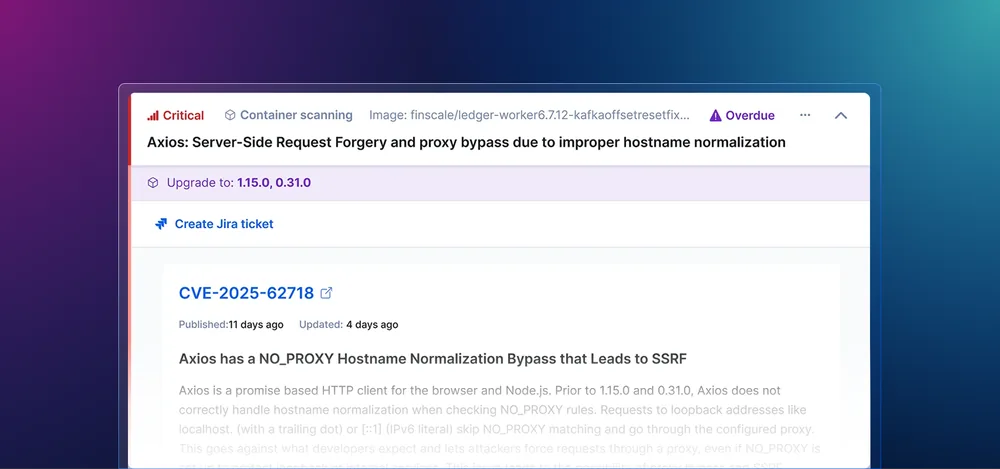Collapse the vulnerability card with the chevron
The width and height of the screenshot is (1000, 469).
(841, 115)
